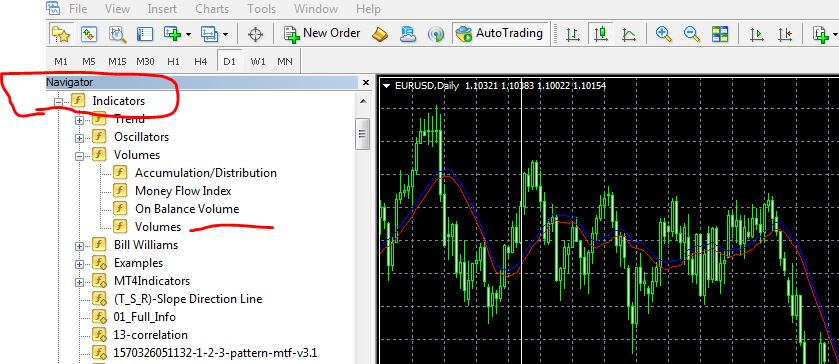The image size is (839, 364).
Task: Select Accumulation/Distribution indicator
Action: pos(205,173)
